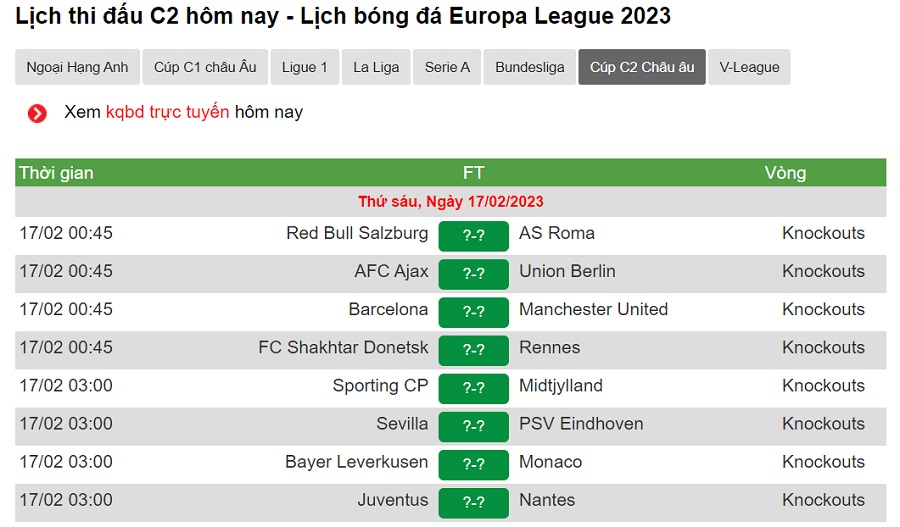
Task: Click score button for Salzburg vs AS Roma
Action: point(473,235)
